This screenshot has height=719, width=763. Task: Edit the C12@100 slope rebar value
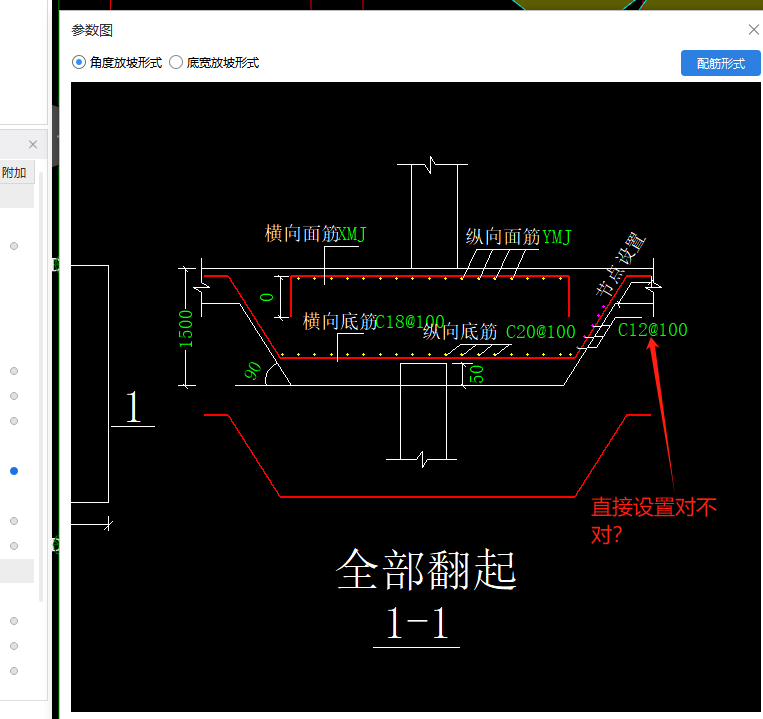coord(652,330)
